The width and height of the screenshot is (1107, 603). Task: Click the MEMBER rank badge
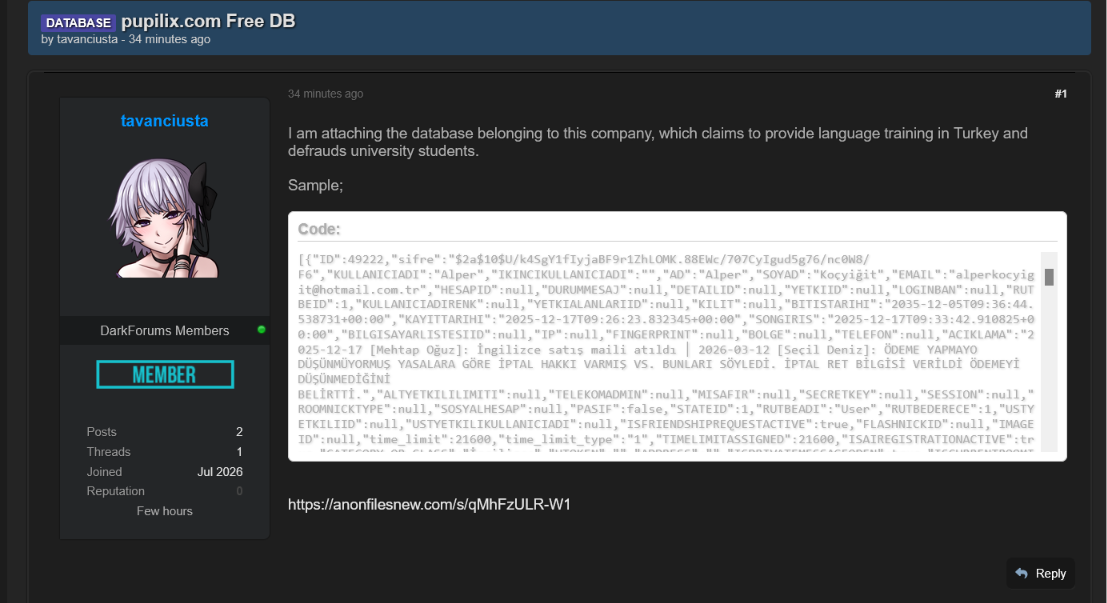pos(164,374)
